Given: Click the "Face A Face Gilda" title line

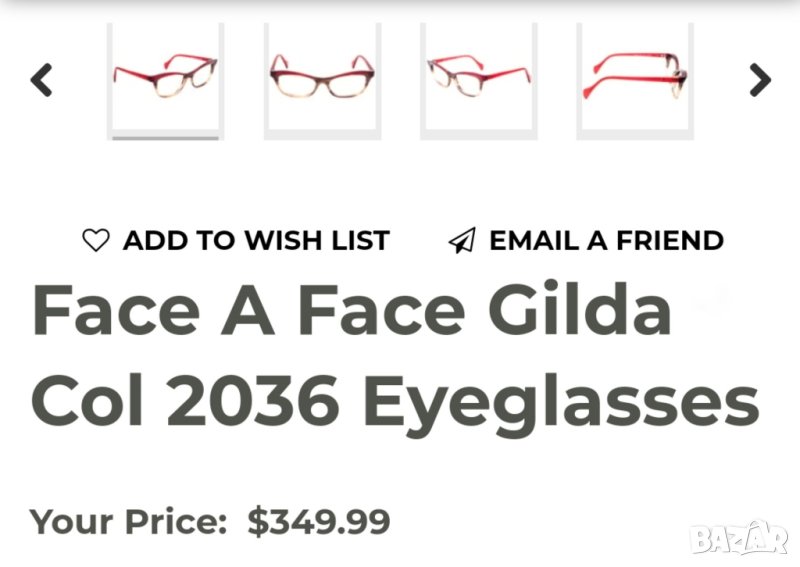Looking at the screenshot, I should pos(352,310).
